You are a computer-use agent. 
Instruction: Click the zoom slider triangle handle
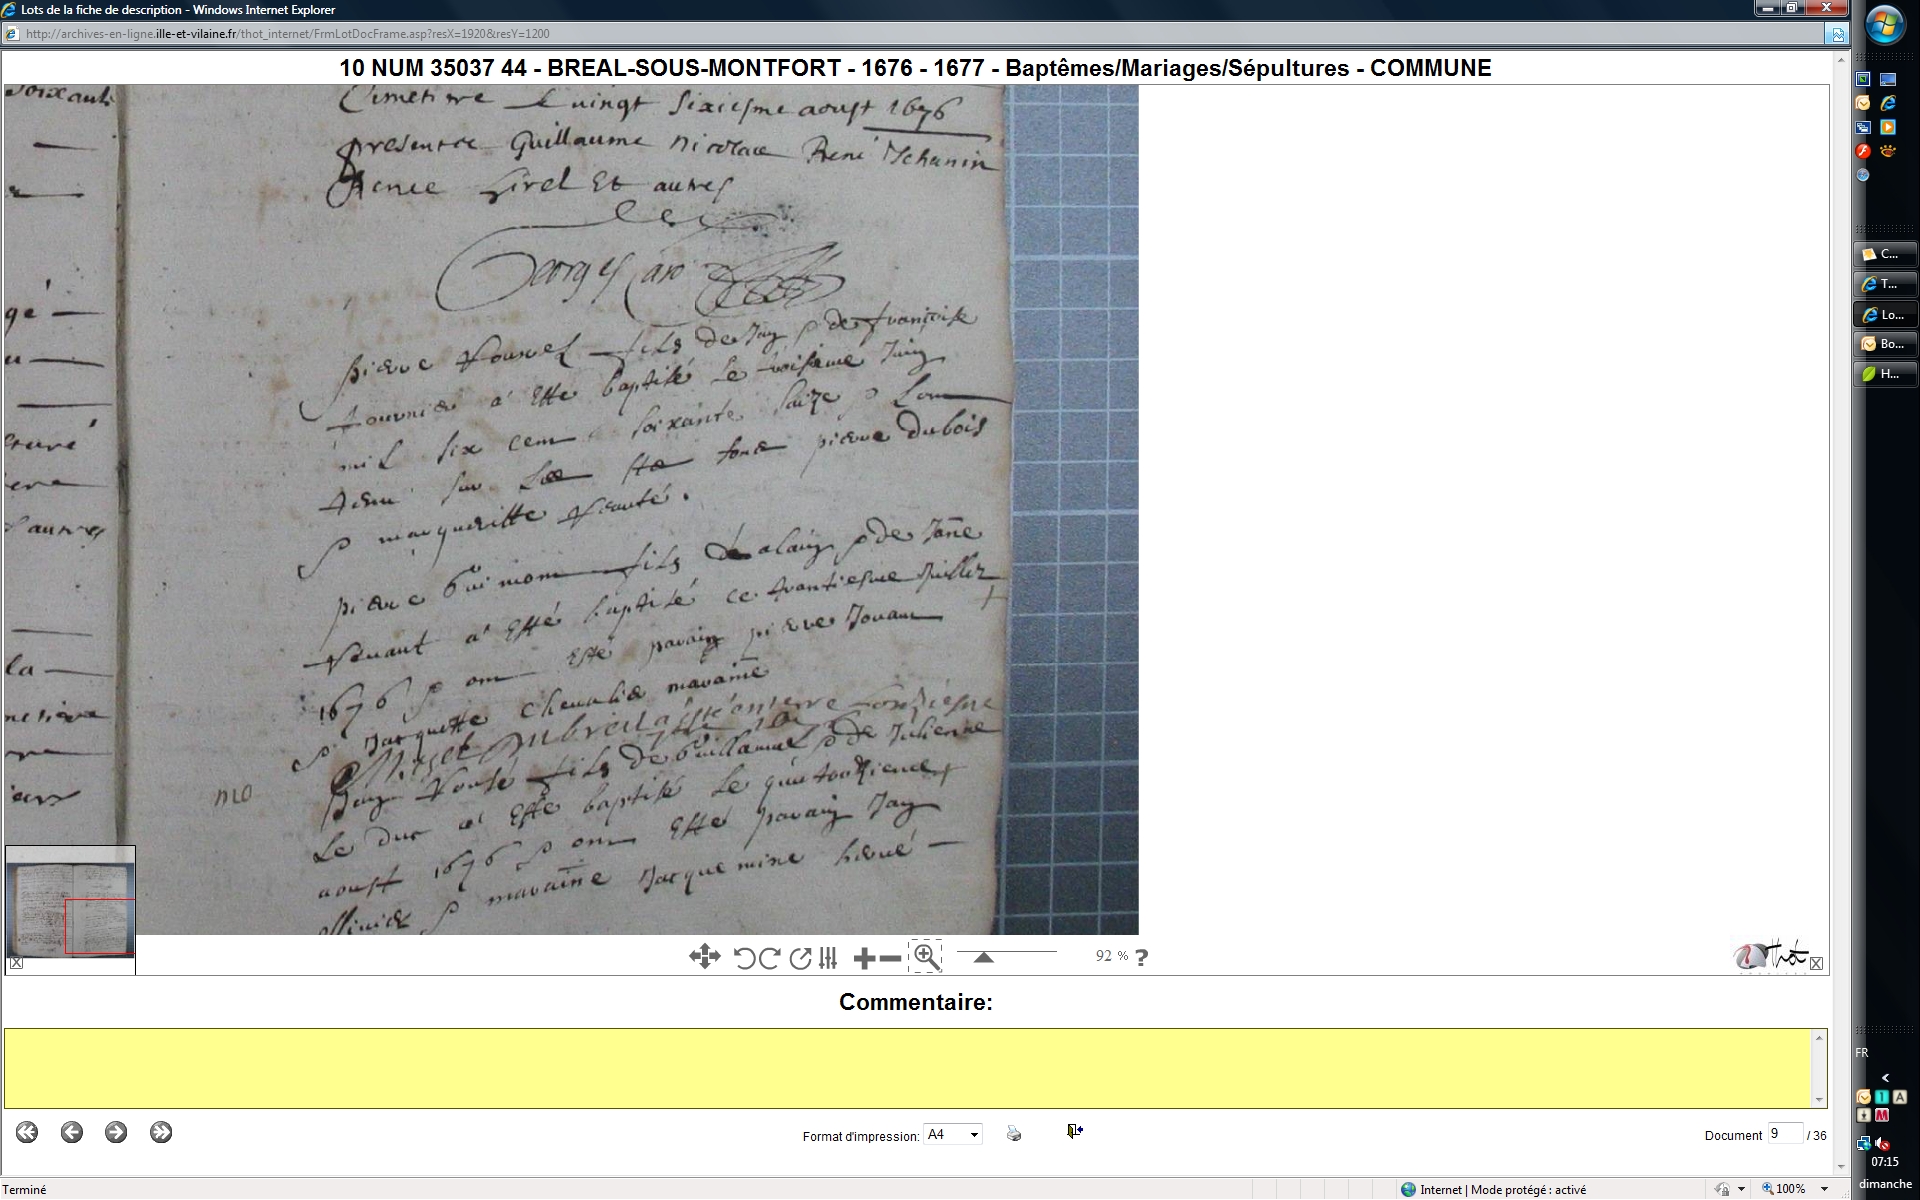point(983,958)
